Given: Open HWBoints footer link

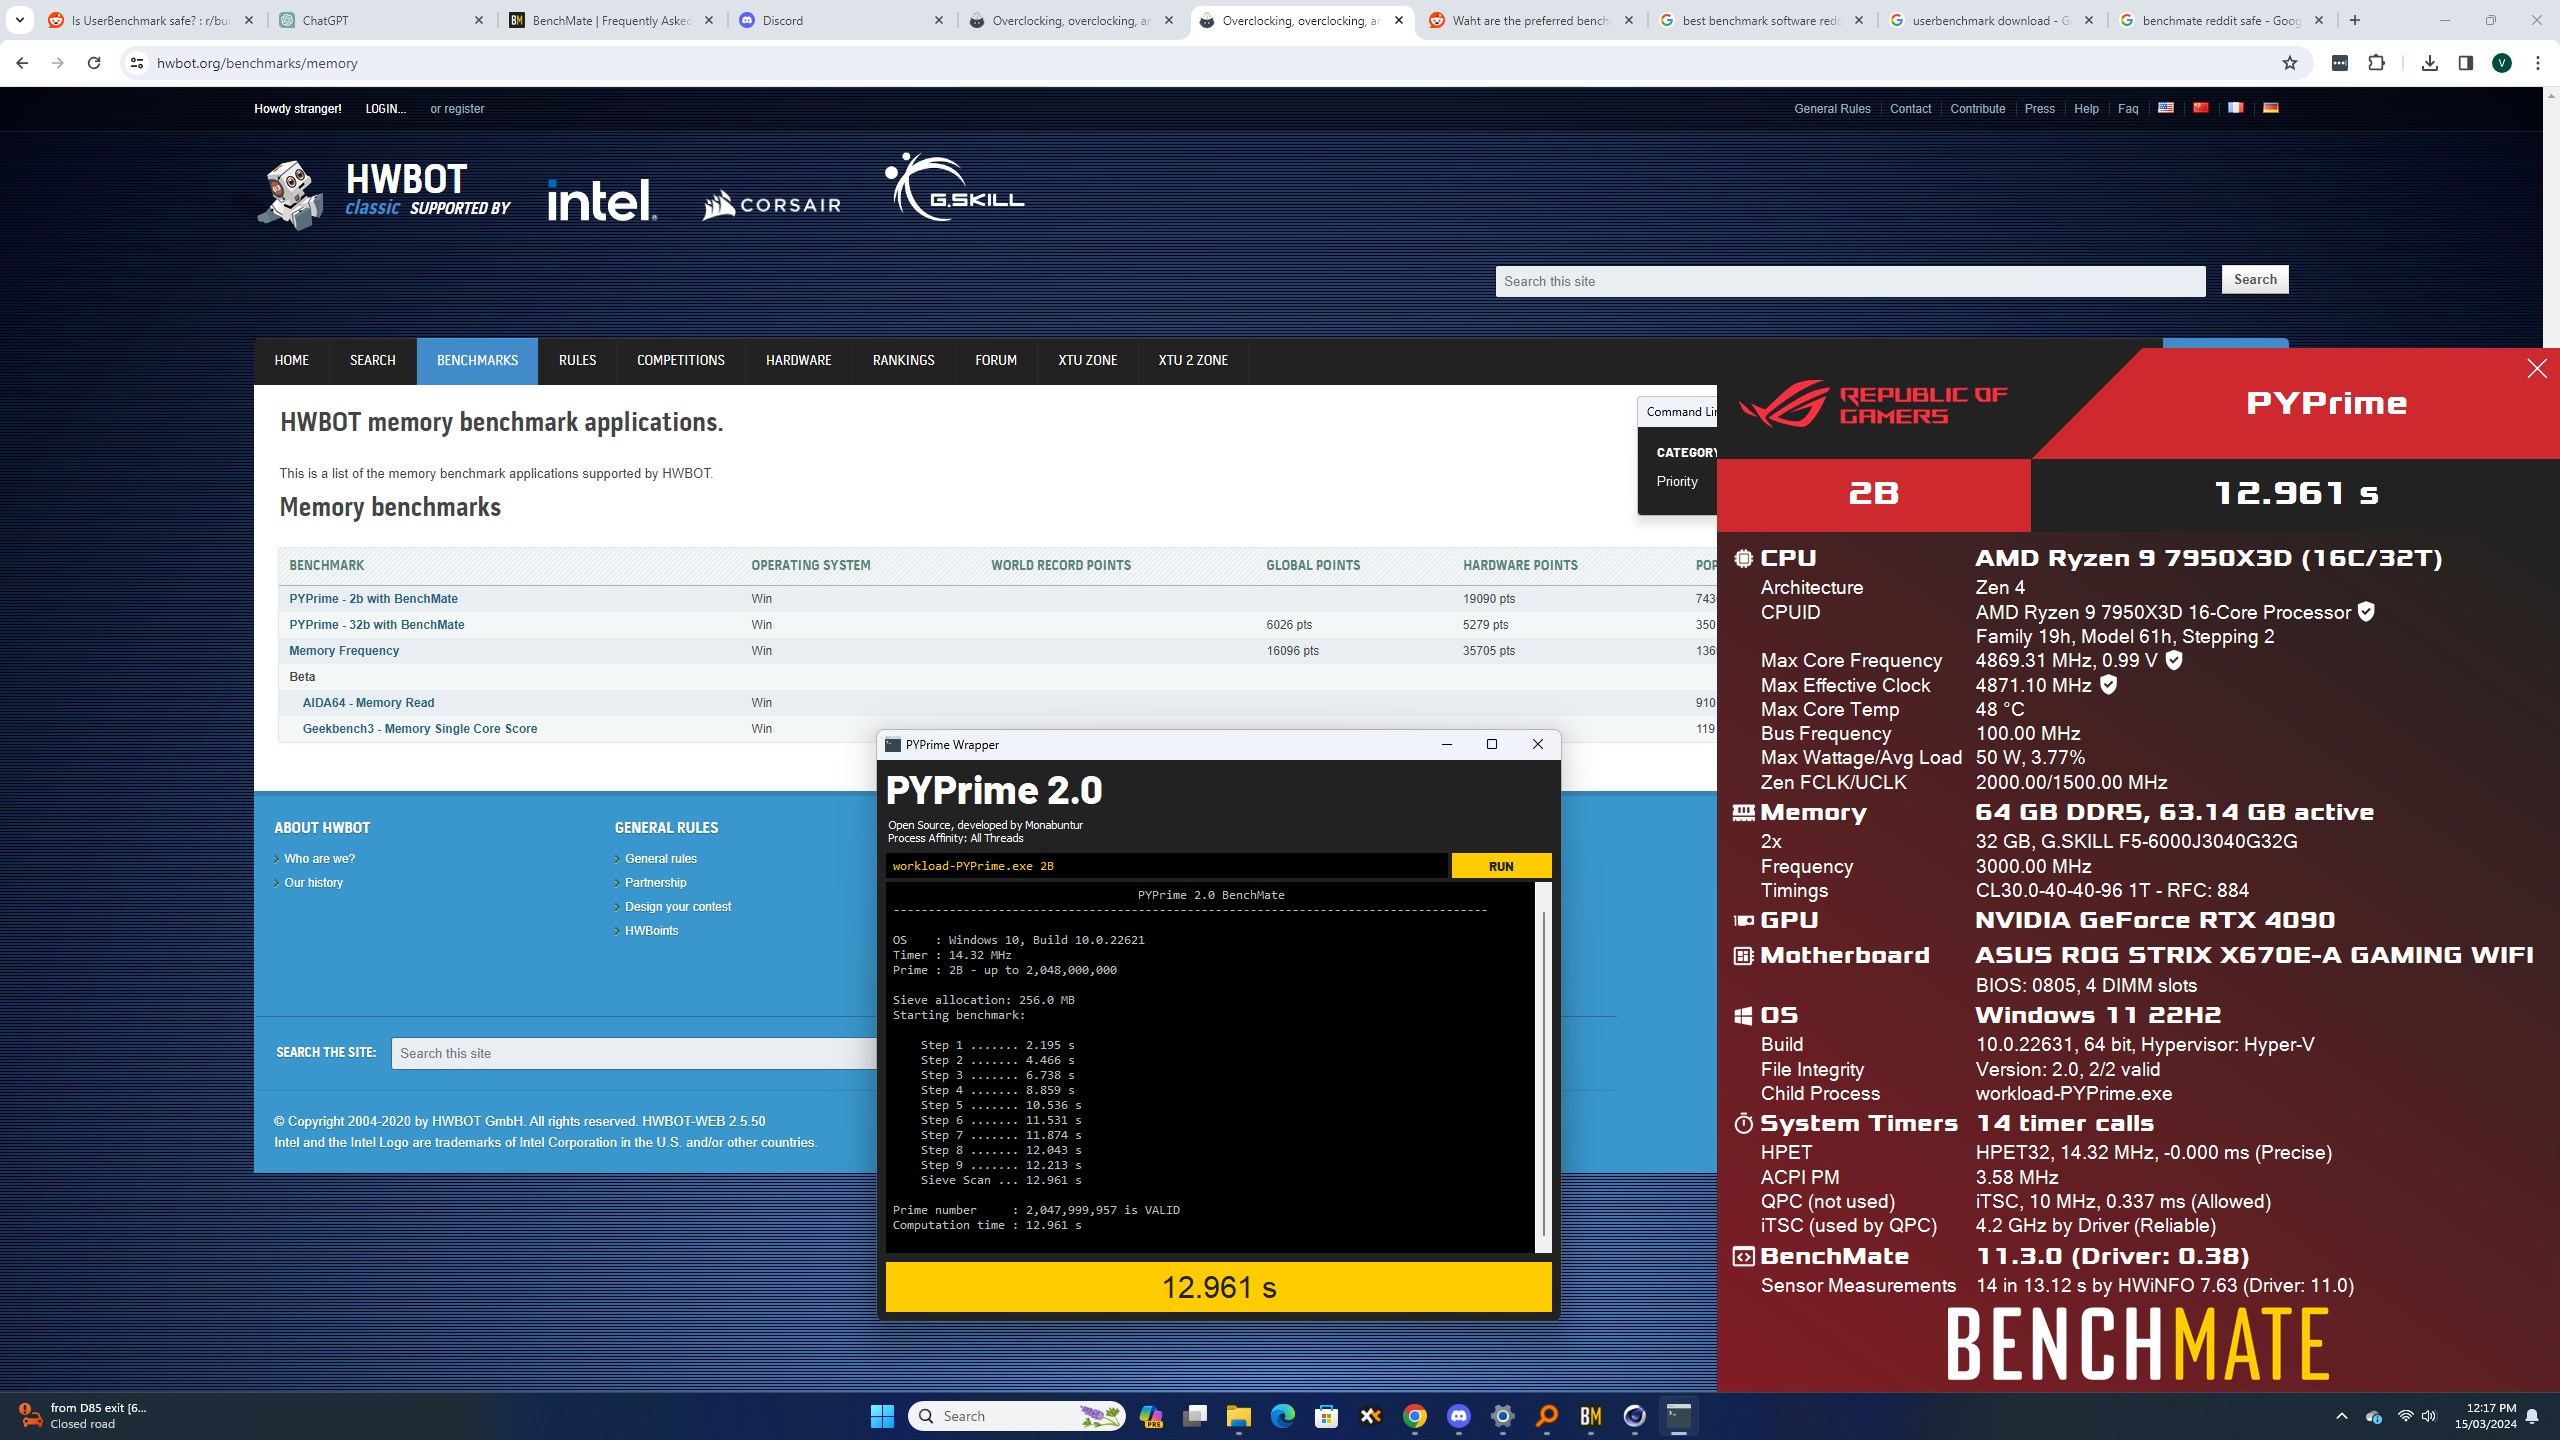Looking at the screenshot, I should coord(651,931).
